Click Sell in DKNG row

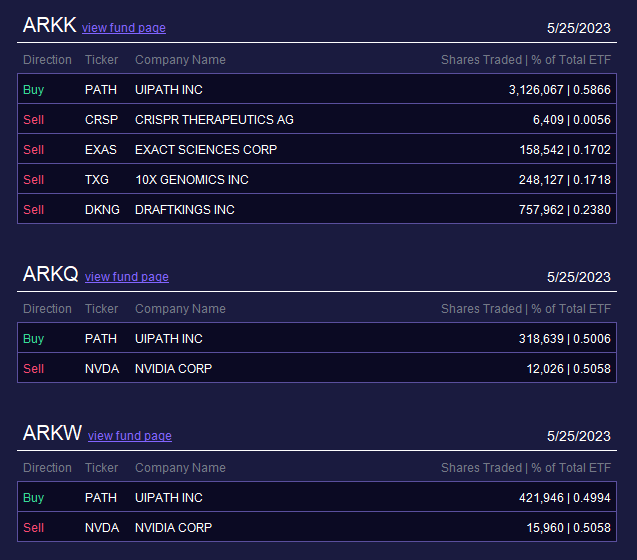(x=33, y=210)
